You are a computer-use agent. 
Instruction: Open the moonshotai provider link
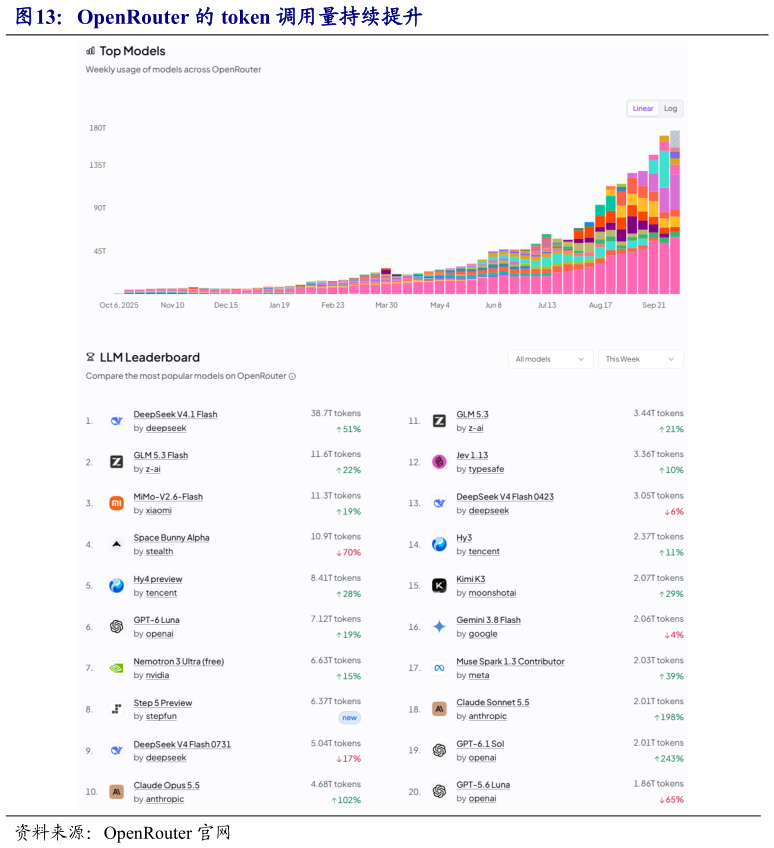[x=492, y=593]
